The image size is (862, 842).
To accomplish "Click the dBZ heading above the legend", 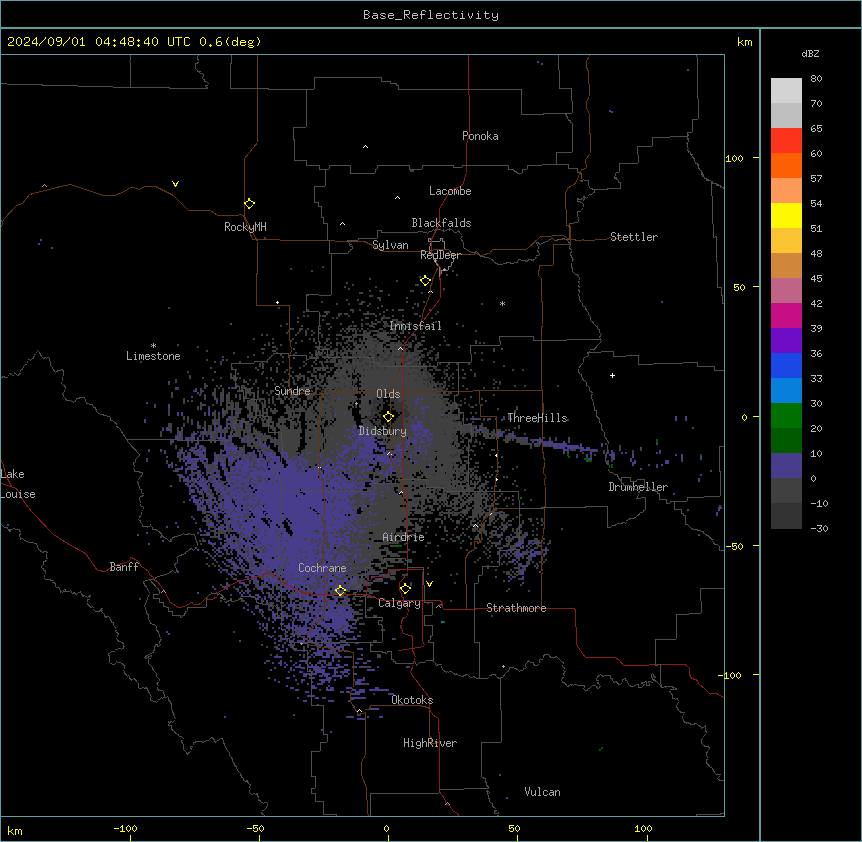I will click(x=810, y=53).
